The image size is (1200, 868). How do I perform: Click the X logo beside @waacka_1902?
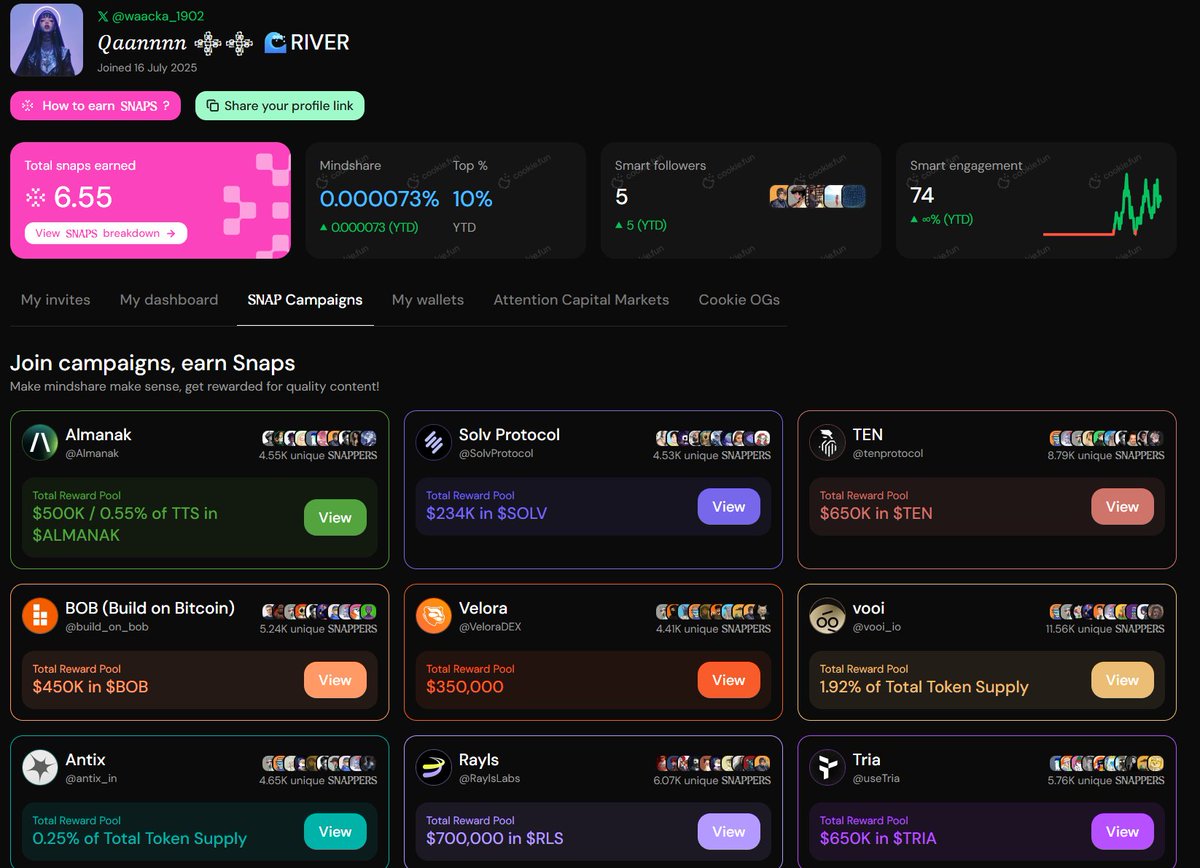pos(103,17)
